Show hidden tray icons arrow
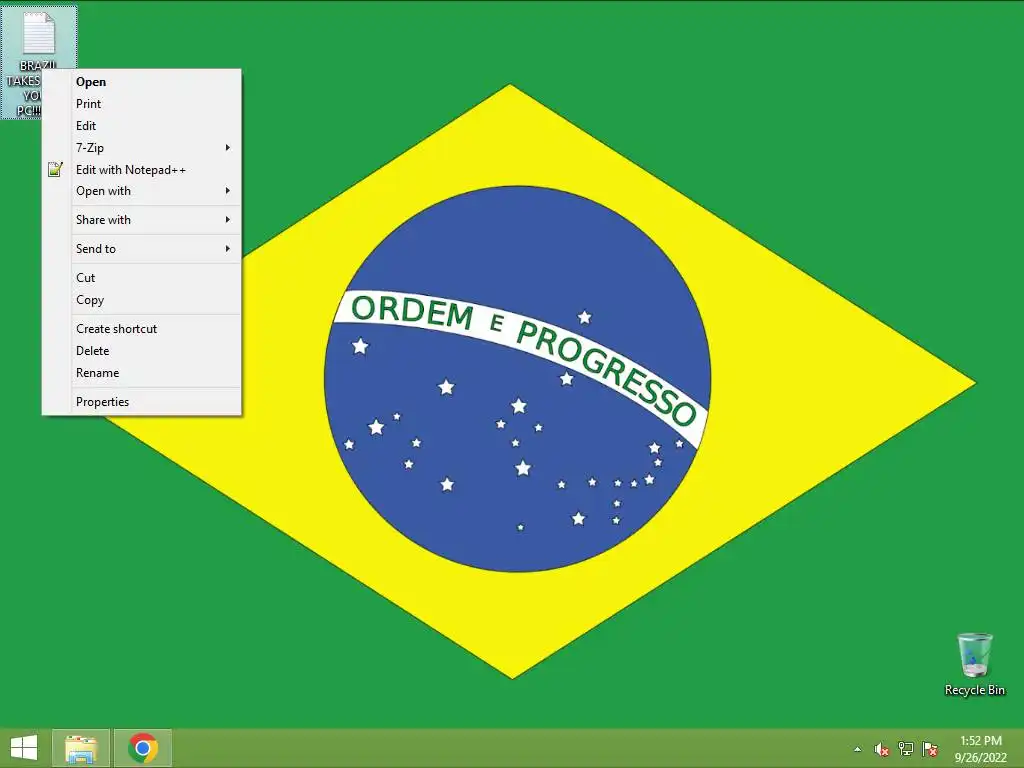This screenshot has height=768, width=1024. pyautogui.click(x=857, y=749)
